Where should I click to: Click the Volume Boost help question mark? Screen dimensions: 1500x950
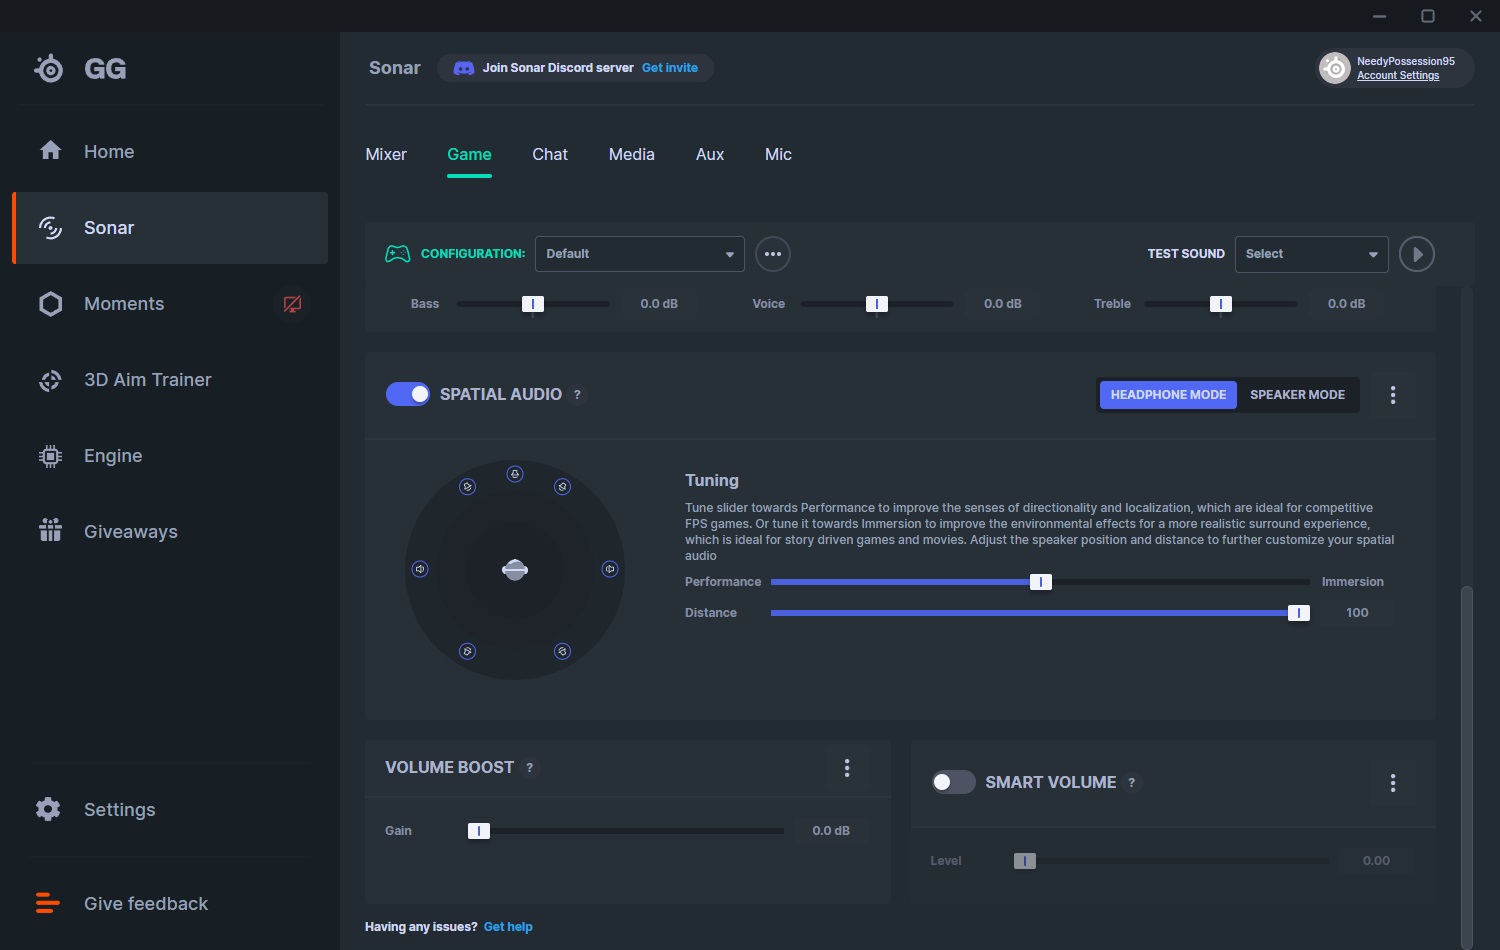click(530, 767)
